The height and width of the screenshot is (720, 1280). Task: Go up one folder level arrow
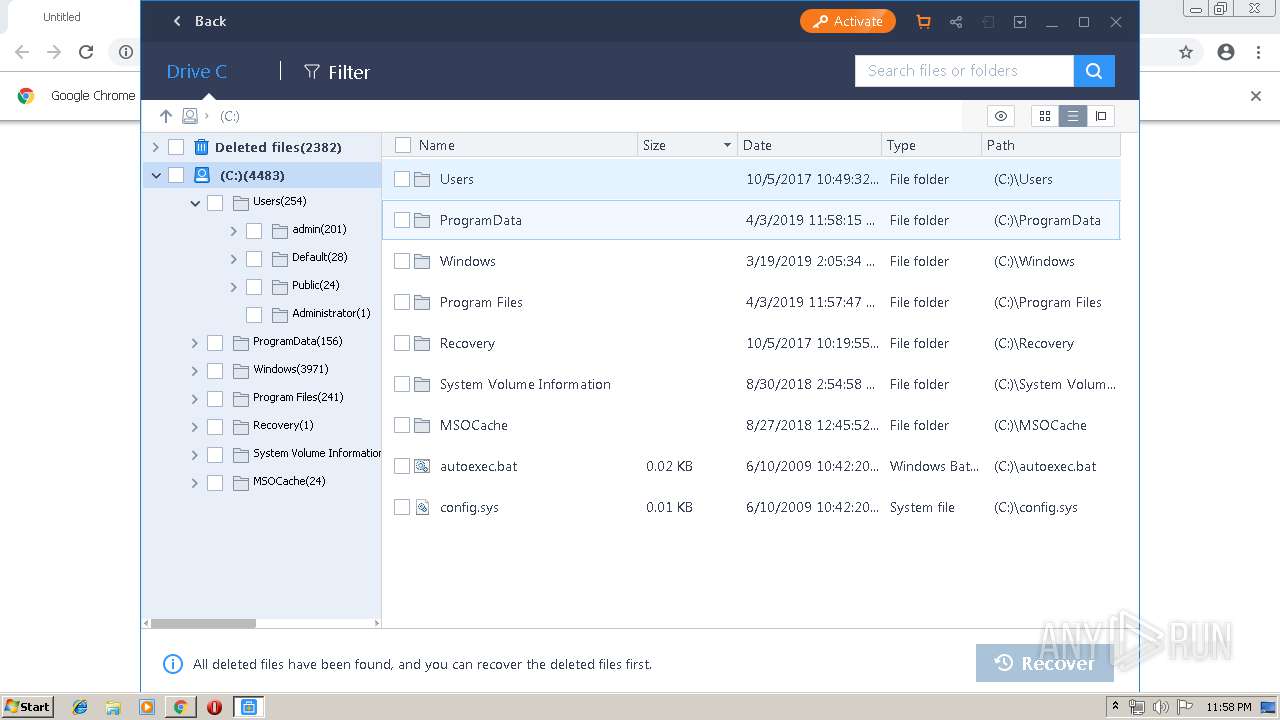coord(166,116)
